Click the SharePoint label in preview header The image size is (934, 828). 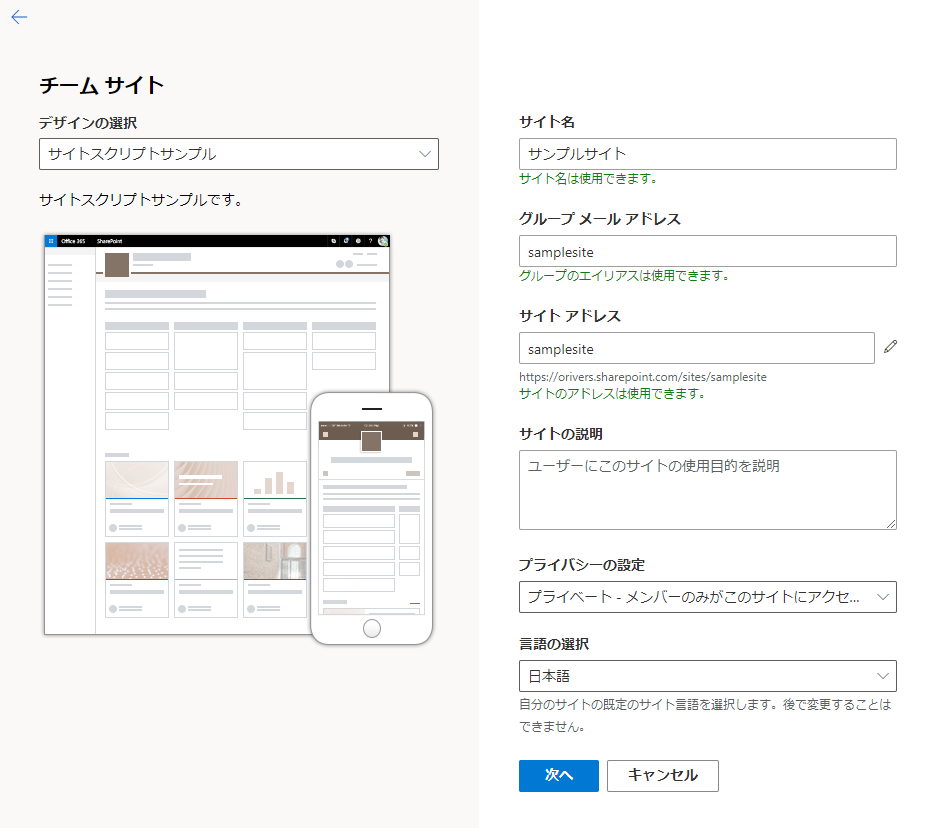(x=108, y=241)
